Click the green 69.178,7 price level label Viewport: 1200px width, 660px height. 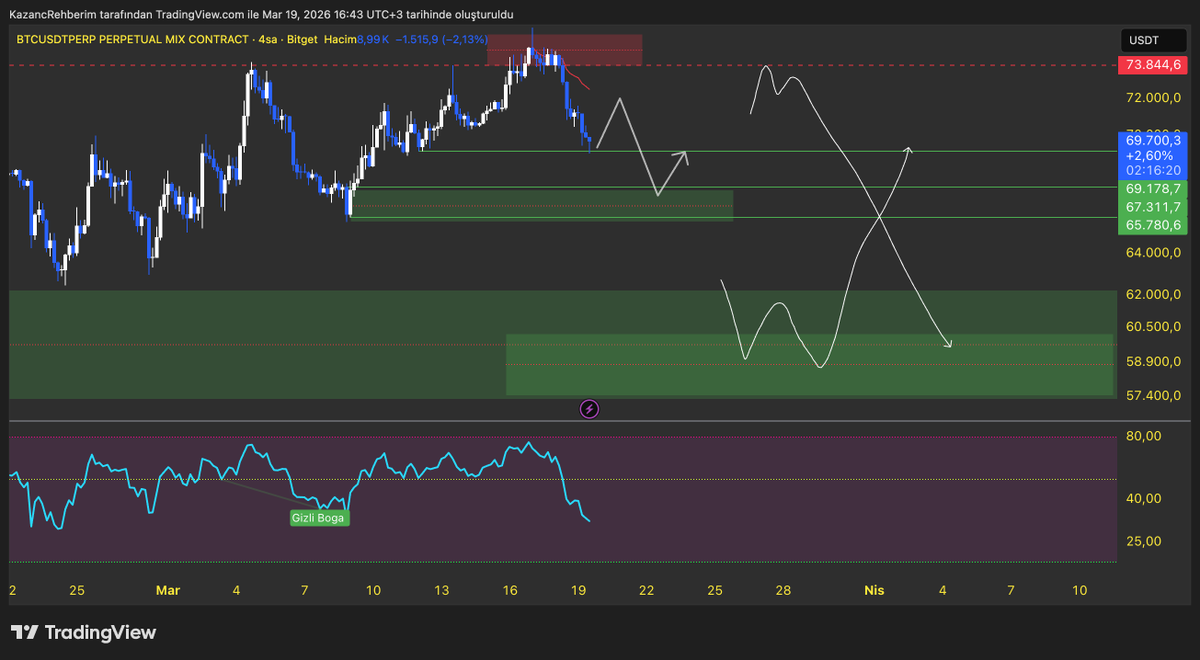pyautogui.click(x=1152, y=188)
